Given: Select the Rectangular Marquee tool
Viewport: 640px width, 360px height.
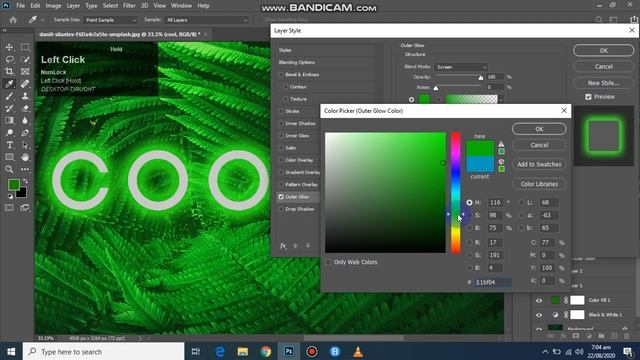Looking at the screenshot, I should click(x=25, y=47).
